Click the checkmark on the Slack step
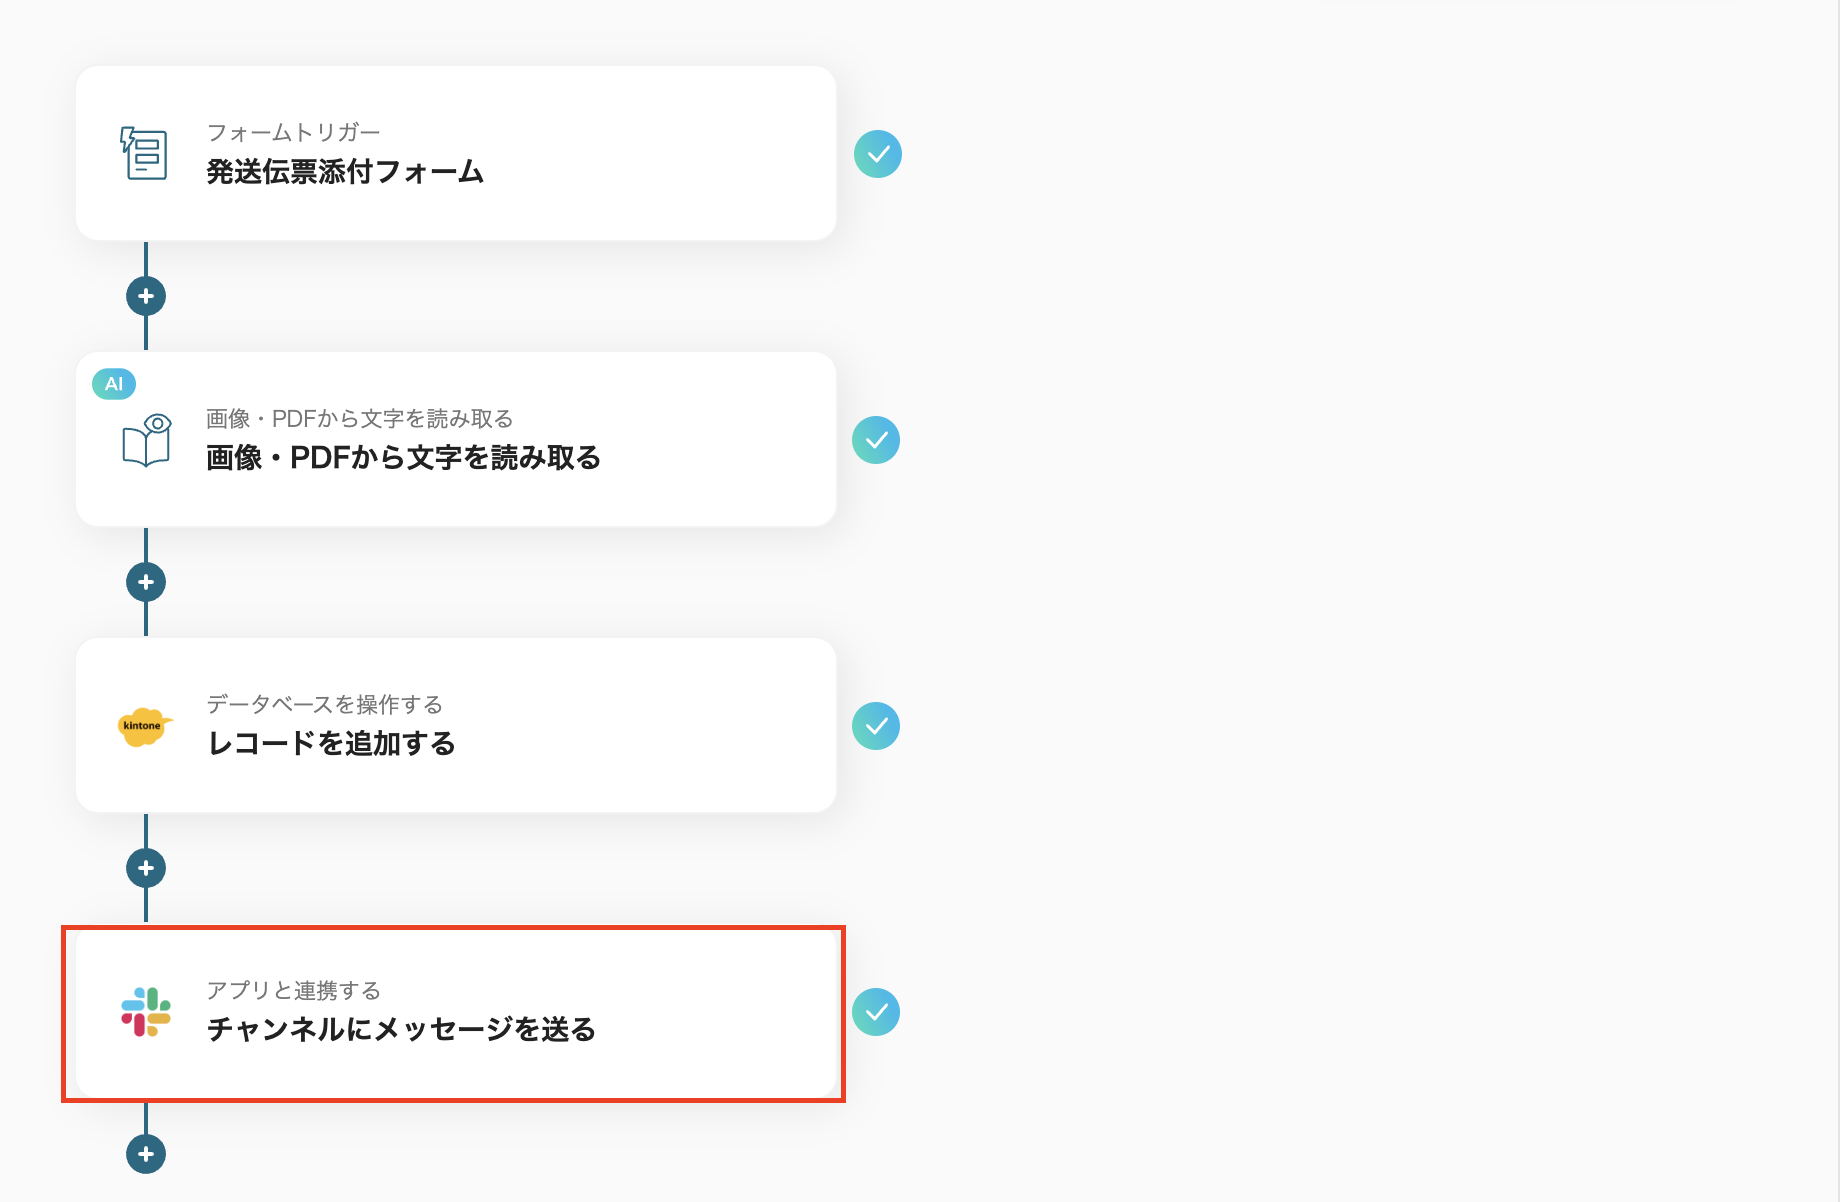1848x1202 pixels. point(878,1012)
